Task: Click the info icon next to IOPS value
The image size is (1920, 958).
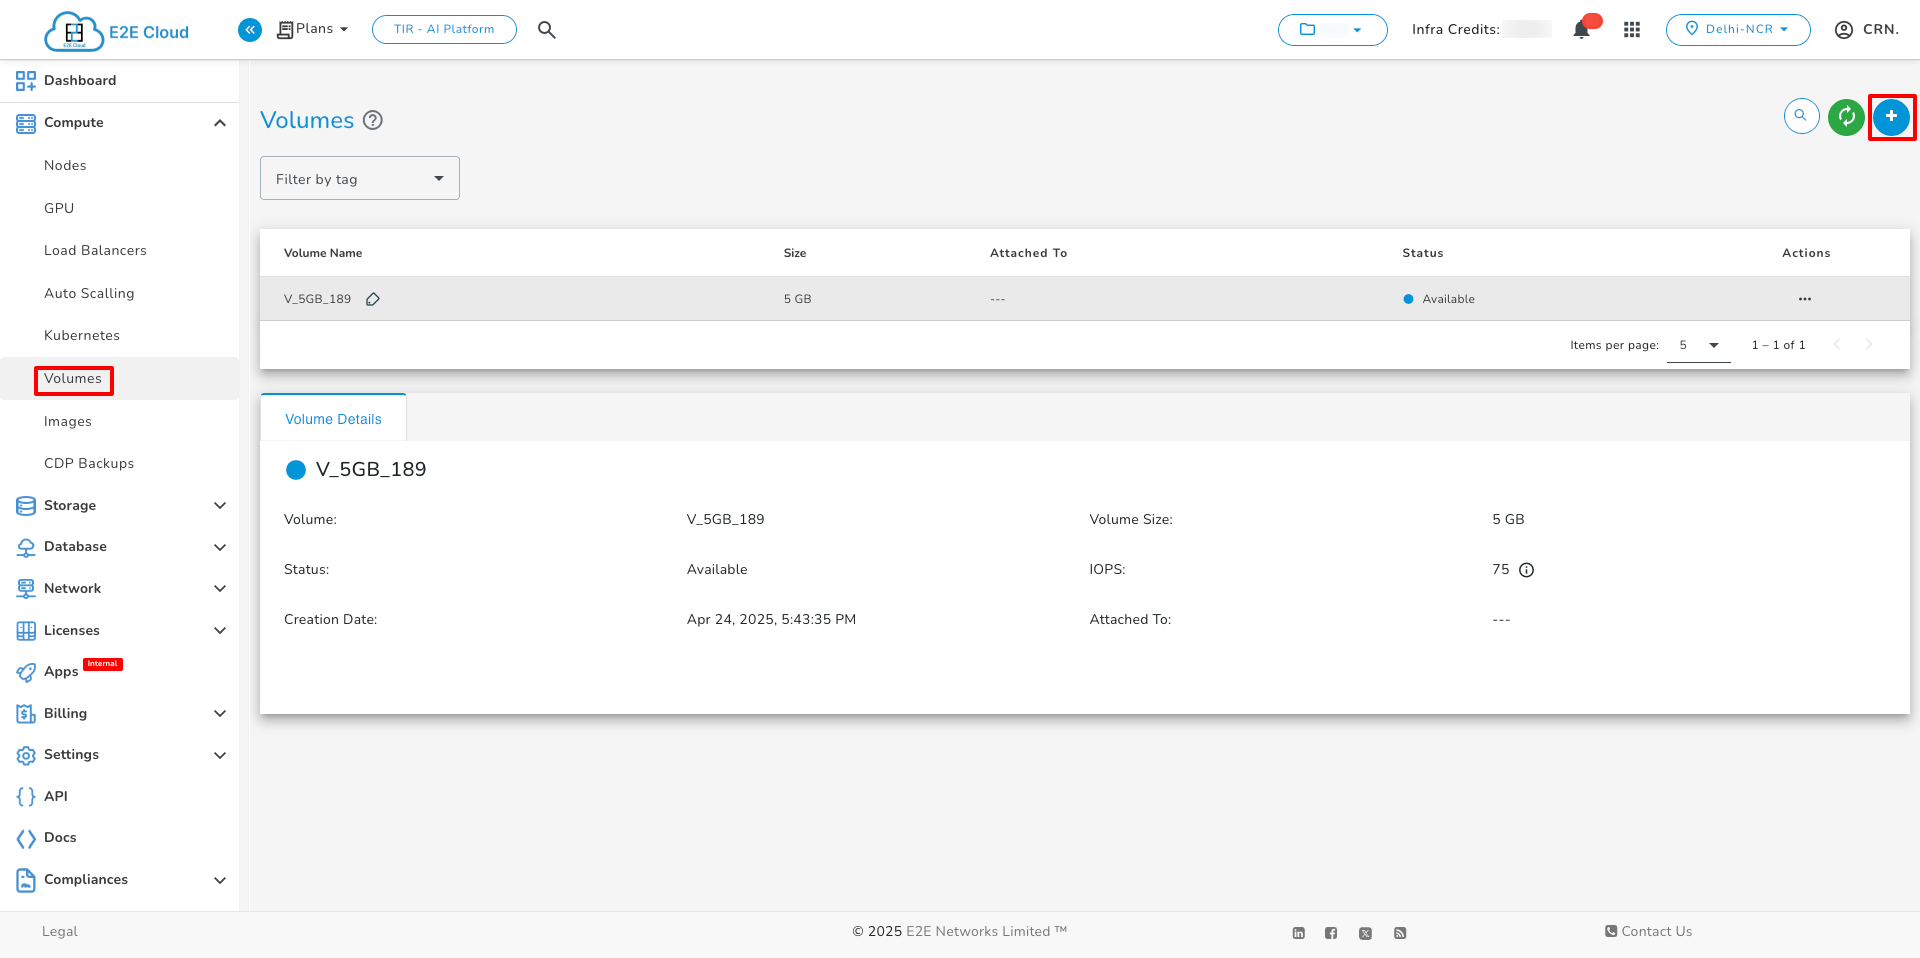Action: pyautogui.click(x=1526, y=570)
